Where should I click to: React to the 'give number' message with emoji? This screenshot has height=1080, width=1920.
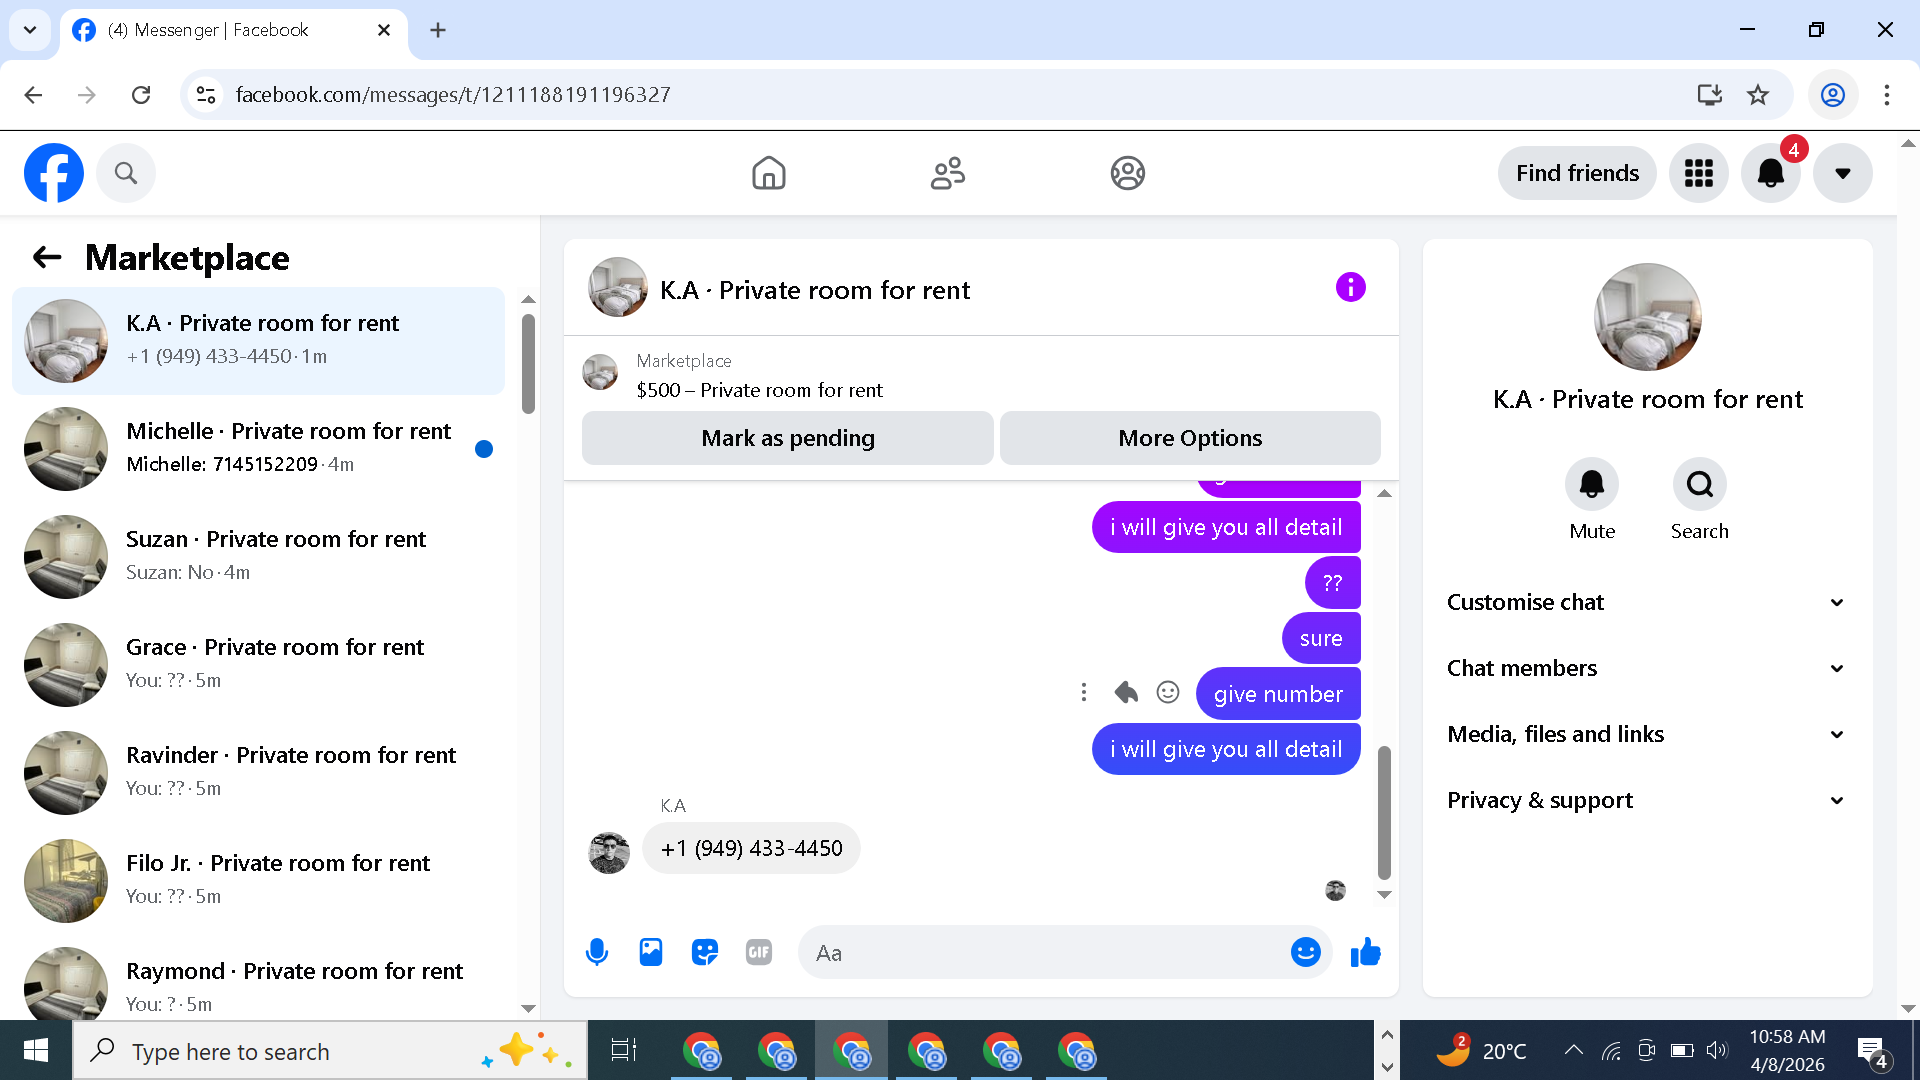tap(1168, 692)
